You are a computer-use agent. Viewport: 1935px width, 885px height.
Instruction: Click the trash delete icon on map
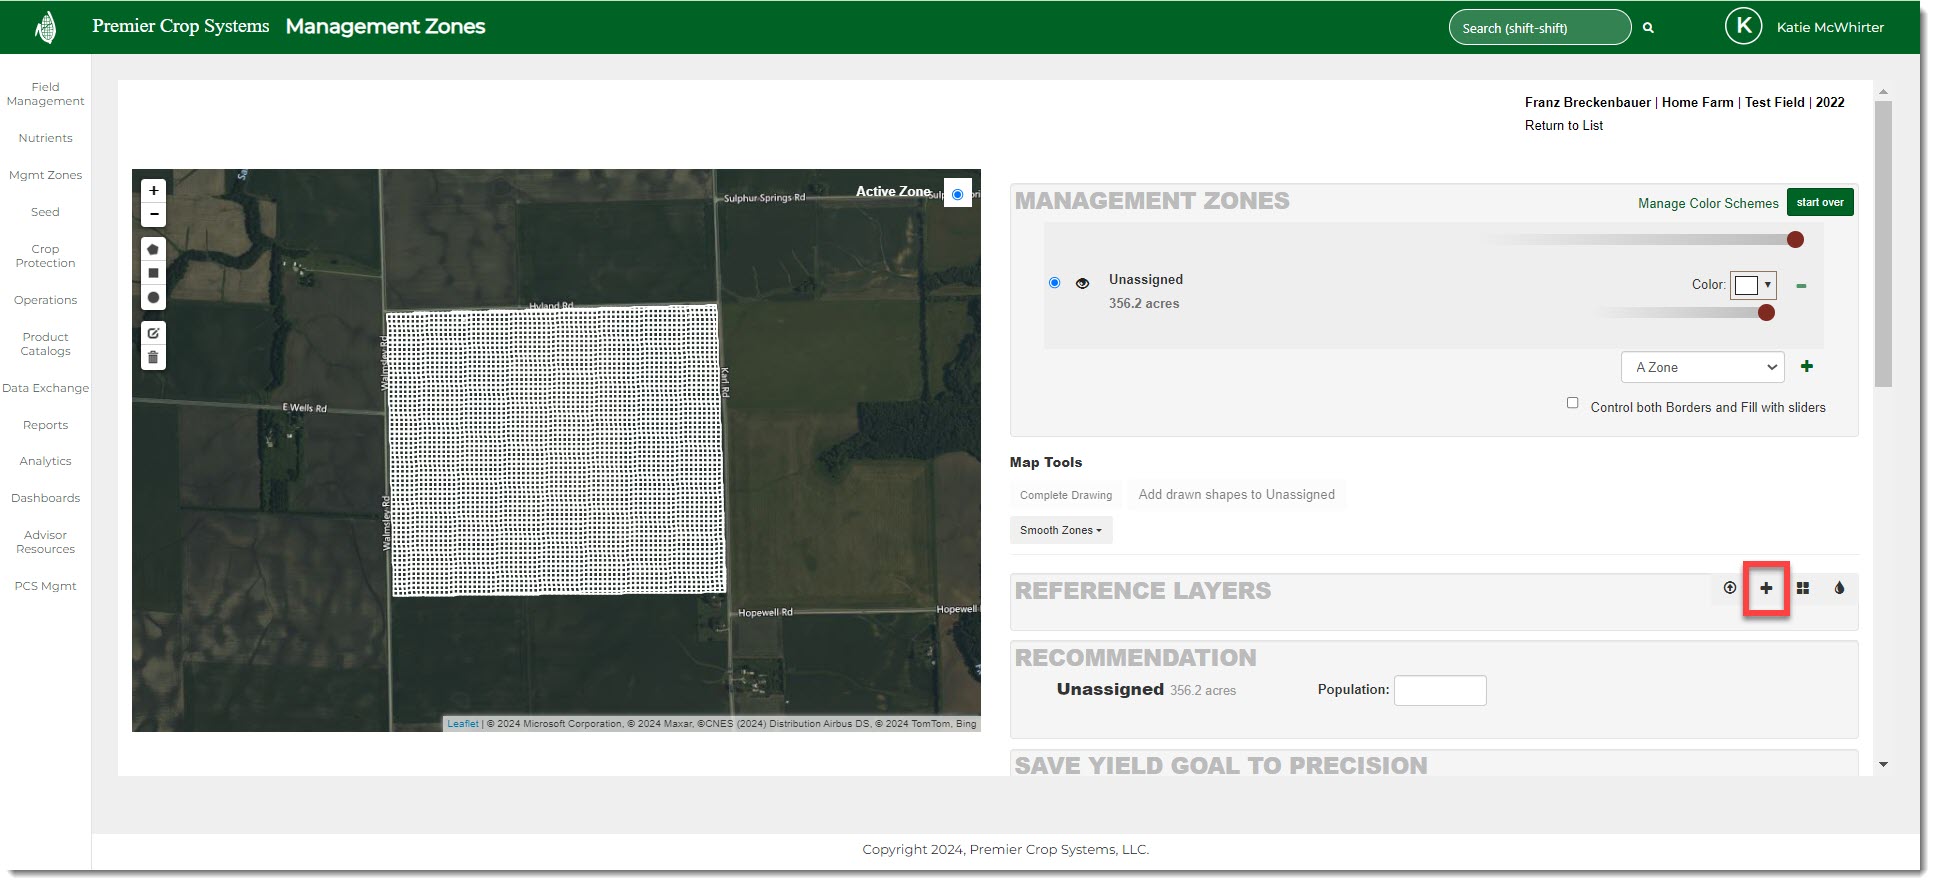(153, 357)
